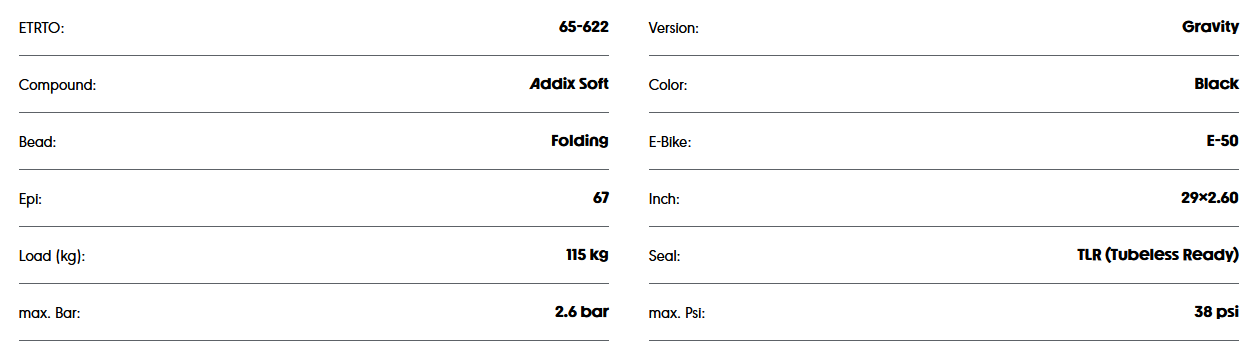1254x360 pixels.
Task: Click the Black color value
Action: (x=1216, y=84)
